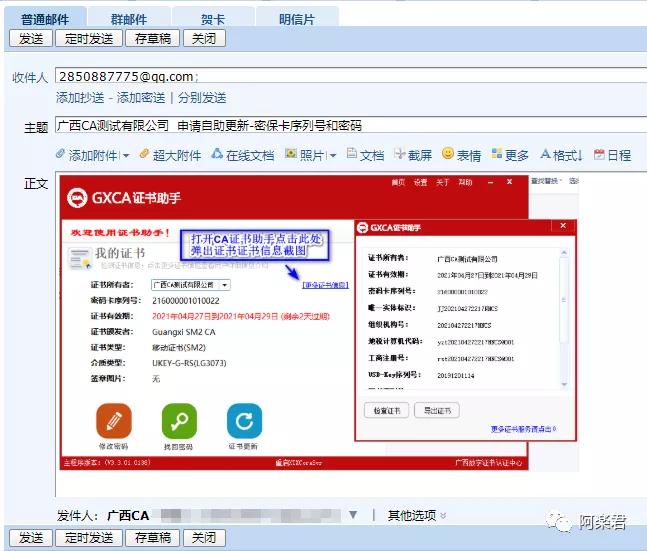Open the 群邮件 tab

coord(129,19)
